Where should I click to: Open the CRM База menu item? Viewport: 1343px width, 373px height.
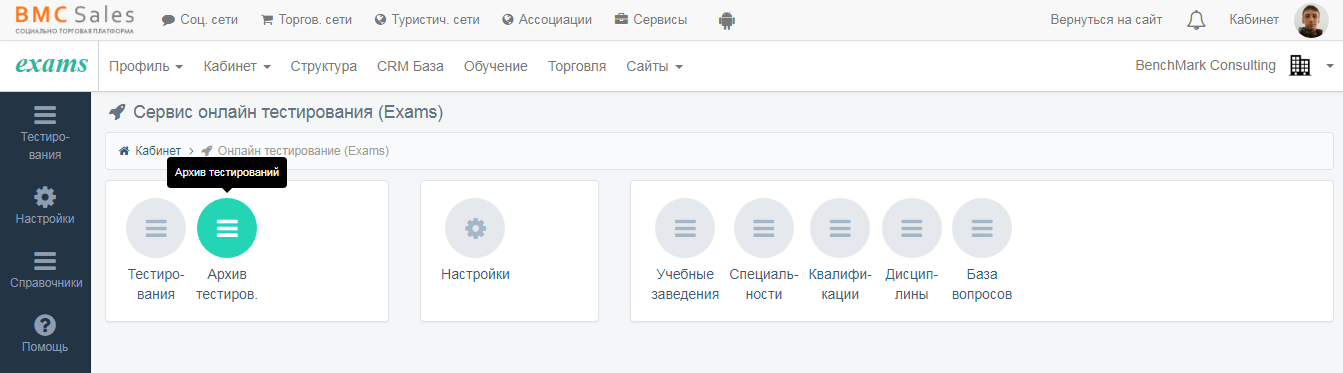(410, 66)
